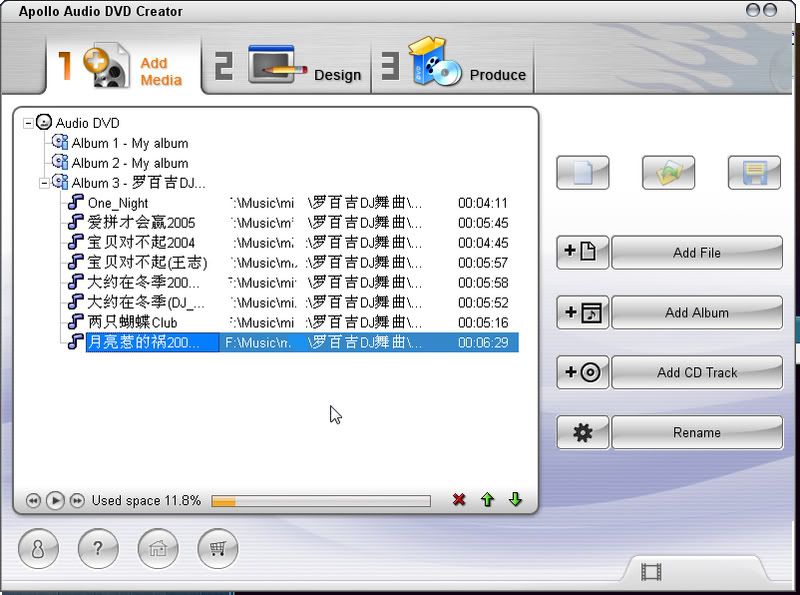The image size is (800, 595).
Task: Select track 两只蝴蝶Club
Action: click(133, 322)
